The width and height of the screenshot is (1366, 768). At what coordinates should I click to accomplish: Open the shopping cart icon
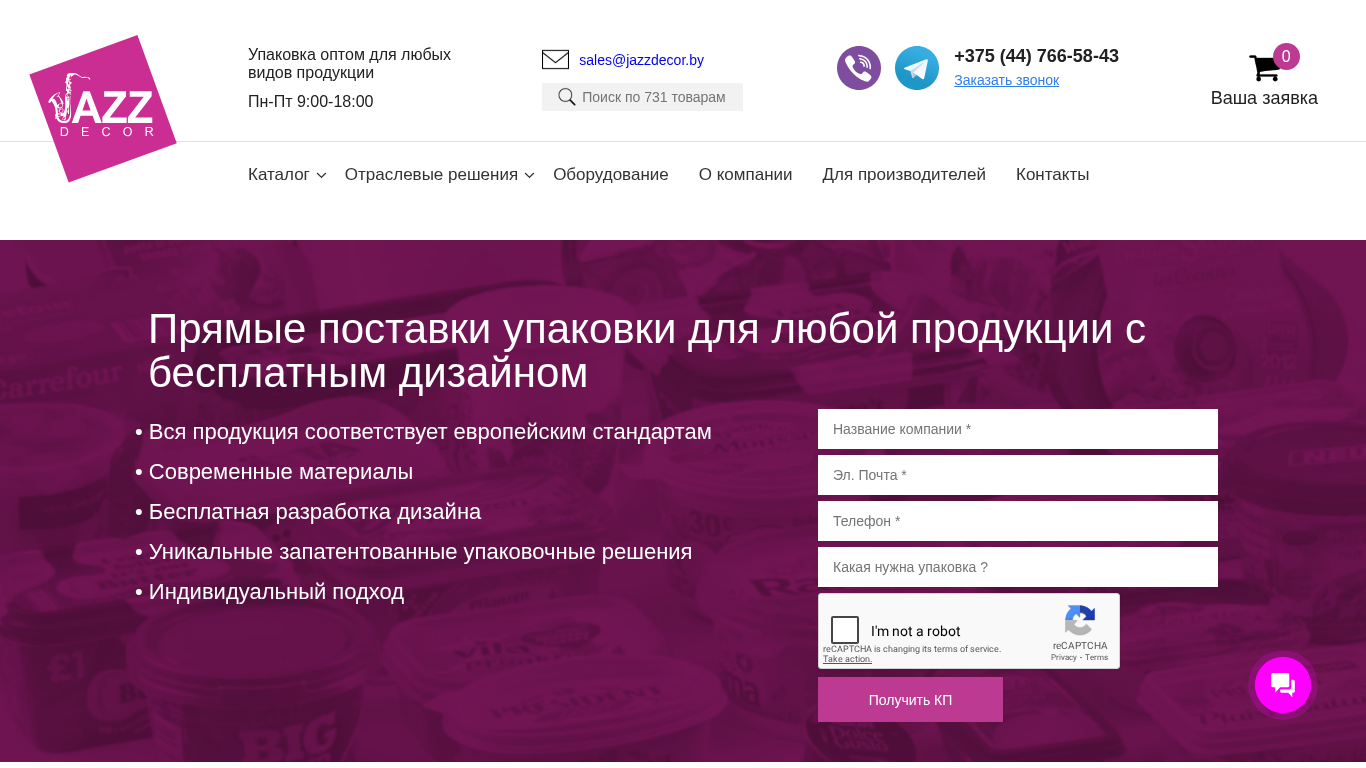pyautogui.click(x=1264, y=68)
